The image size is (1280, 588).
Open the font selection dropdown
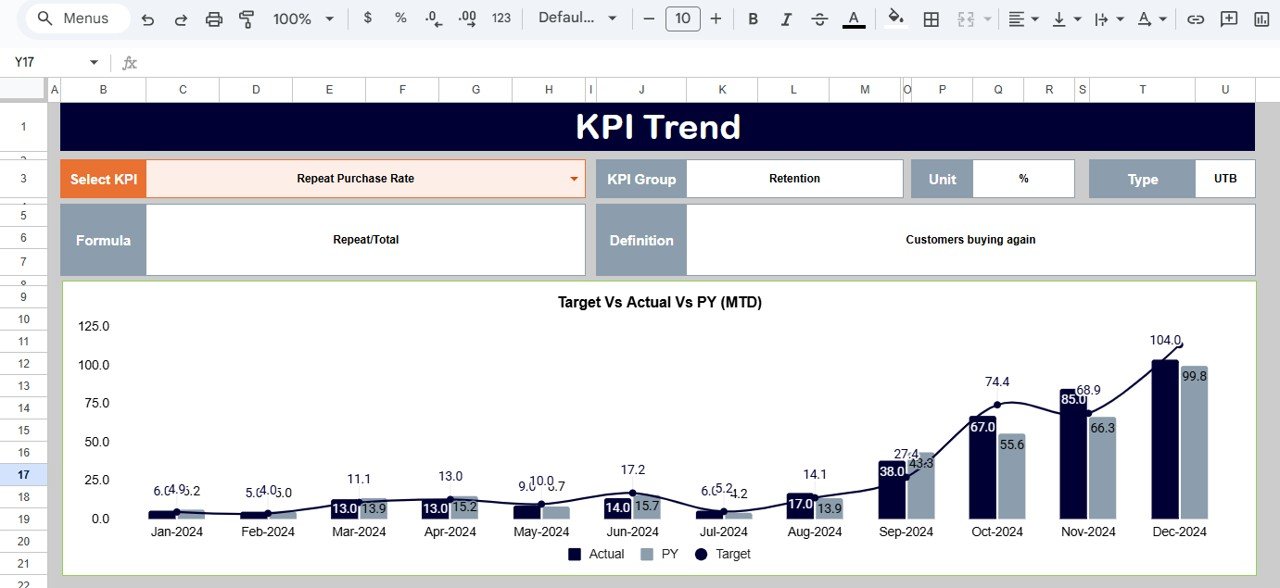[577, 18]
